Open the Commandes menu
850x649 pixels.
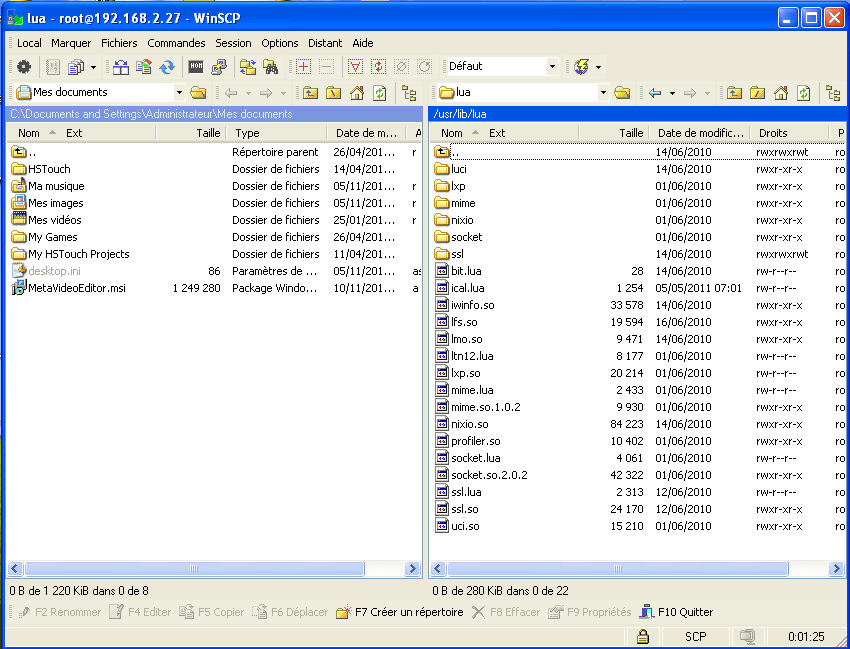[176, 43]
